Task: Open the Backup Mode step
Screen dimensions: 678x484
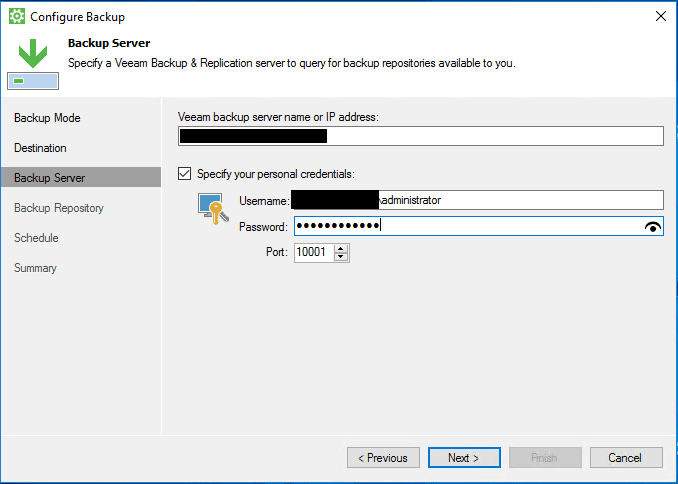Action: [x=47, y=118]
